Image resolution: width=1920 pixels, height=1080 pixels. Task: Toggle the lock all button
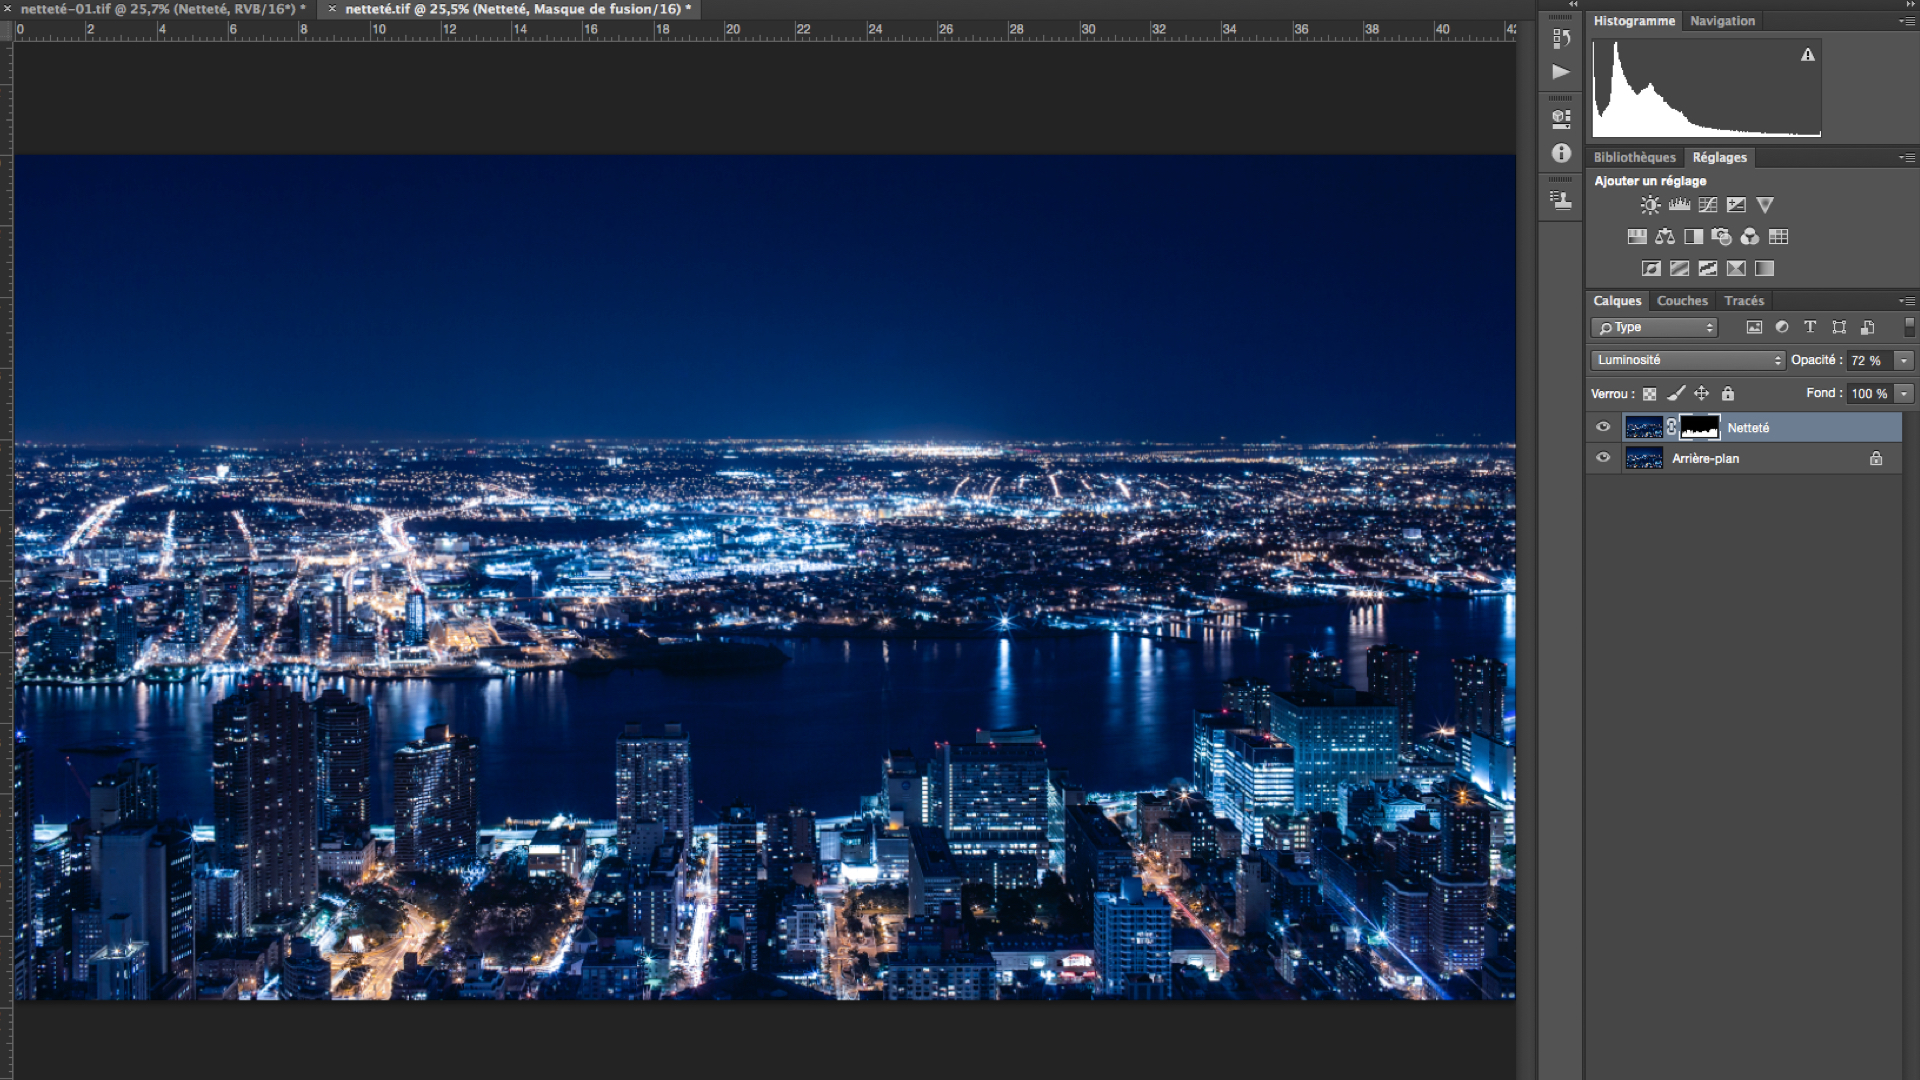click(1728, 394)
